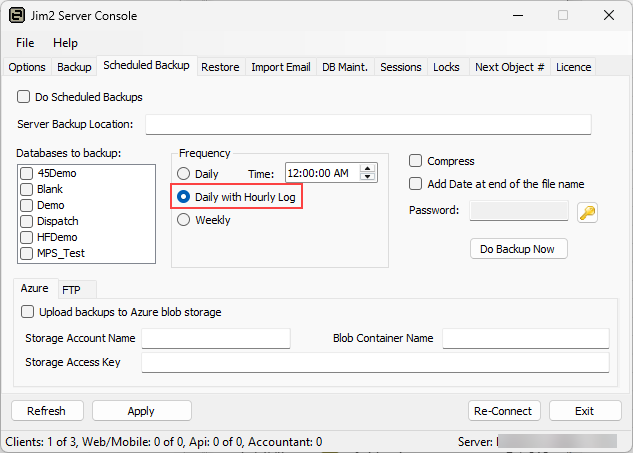The height and width of the screenshot is (453, 633).
Task: Increase backup time with up arrow
Action: pyautogui.click(x=369, y=168)
